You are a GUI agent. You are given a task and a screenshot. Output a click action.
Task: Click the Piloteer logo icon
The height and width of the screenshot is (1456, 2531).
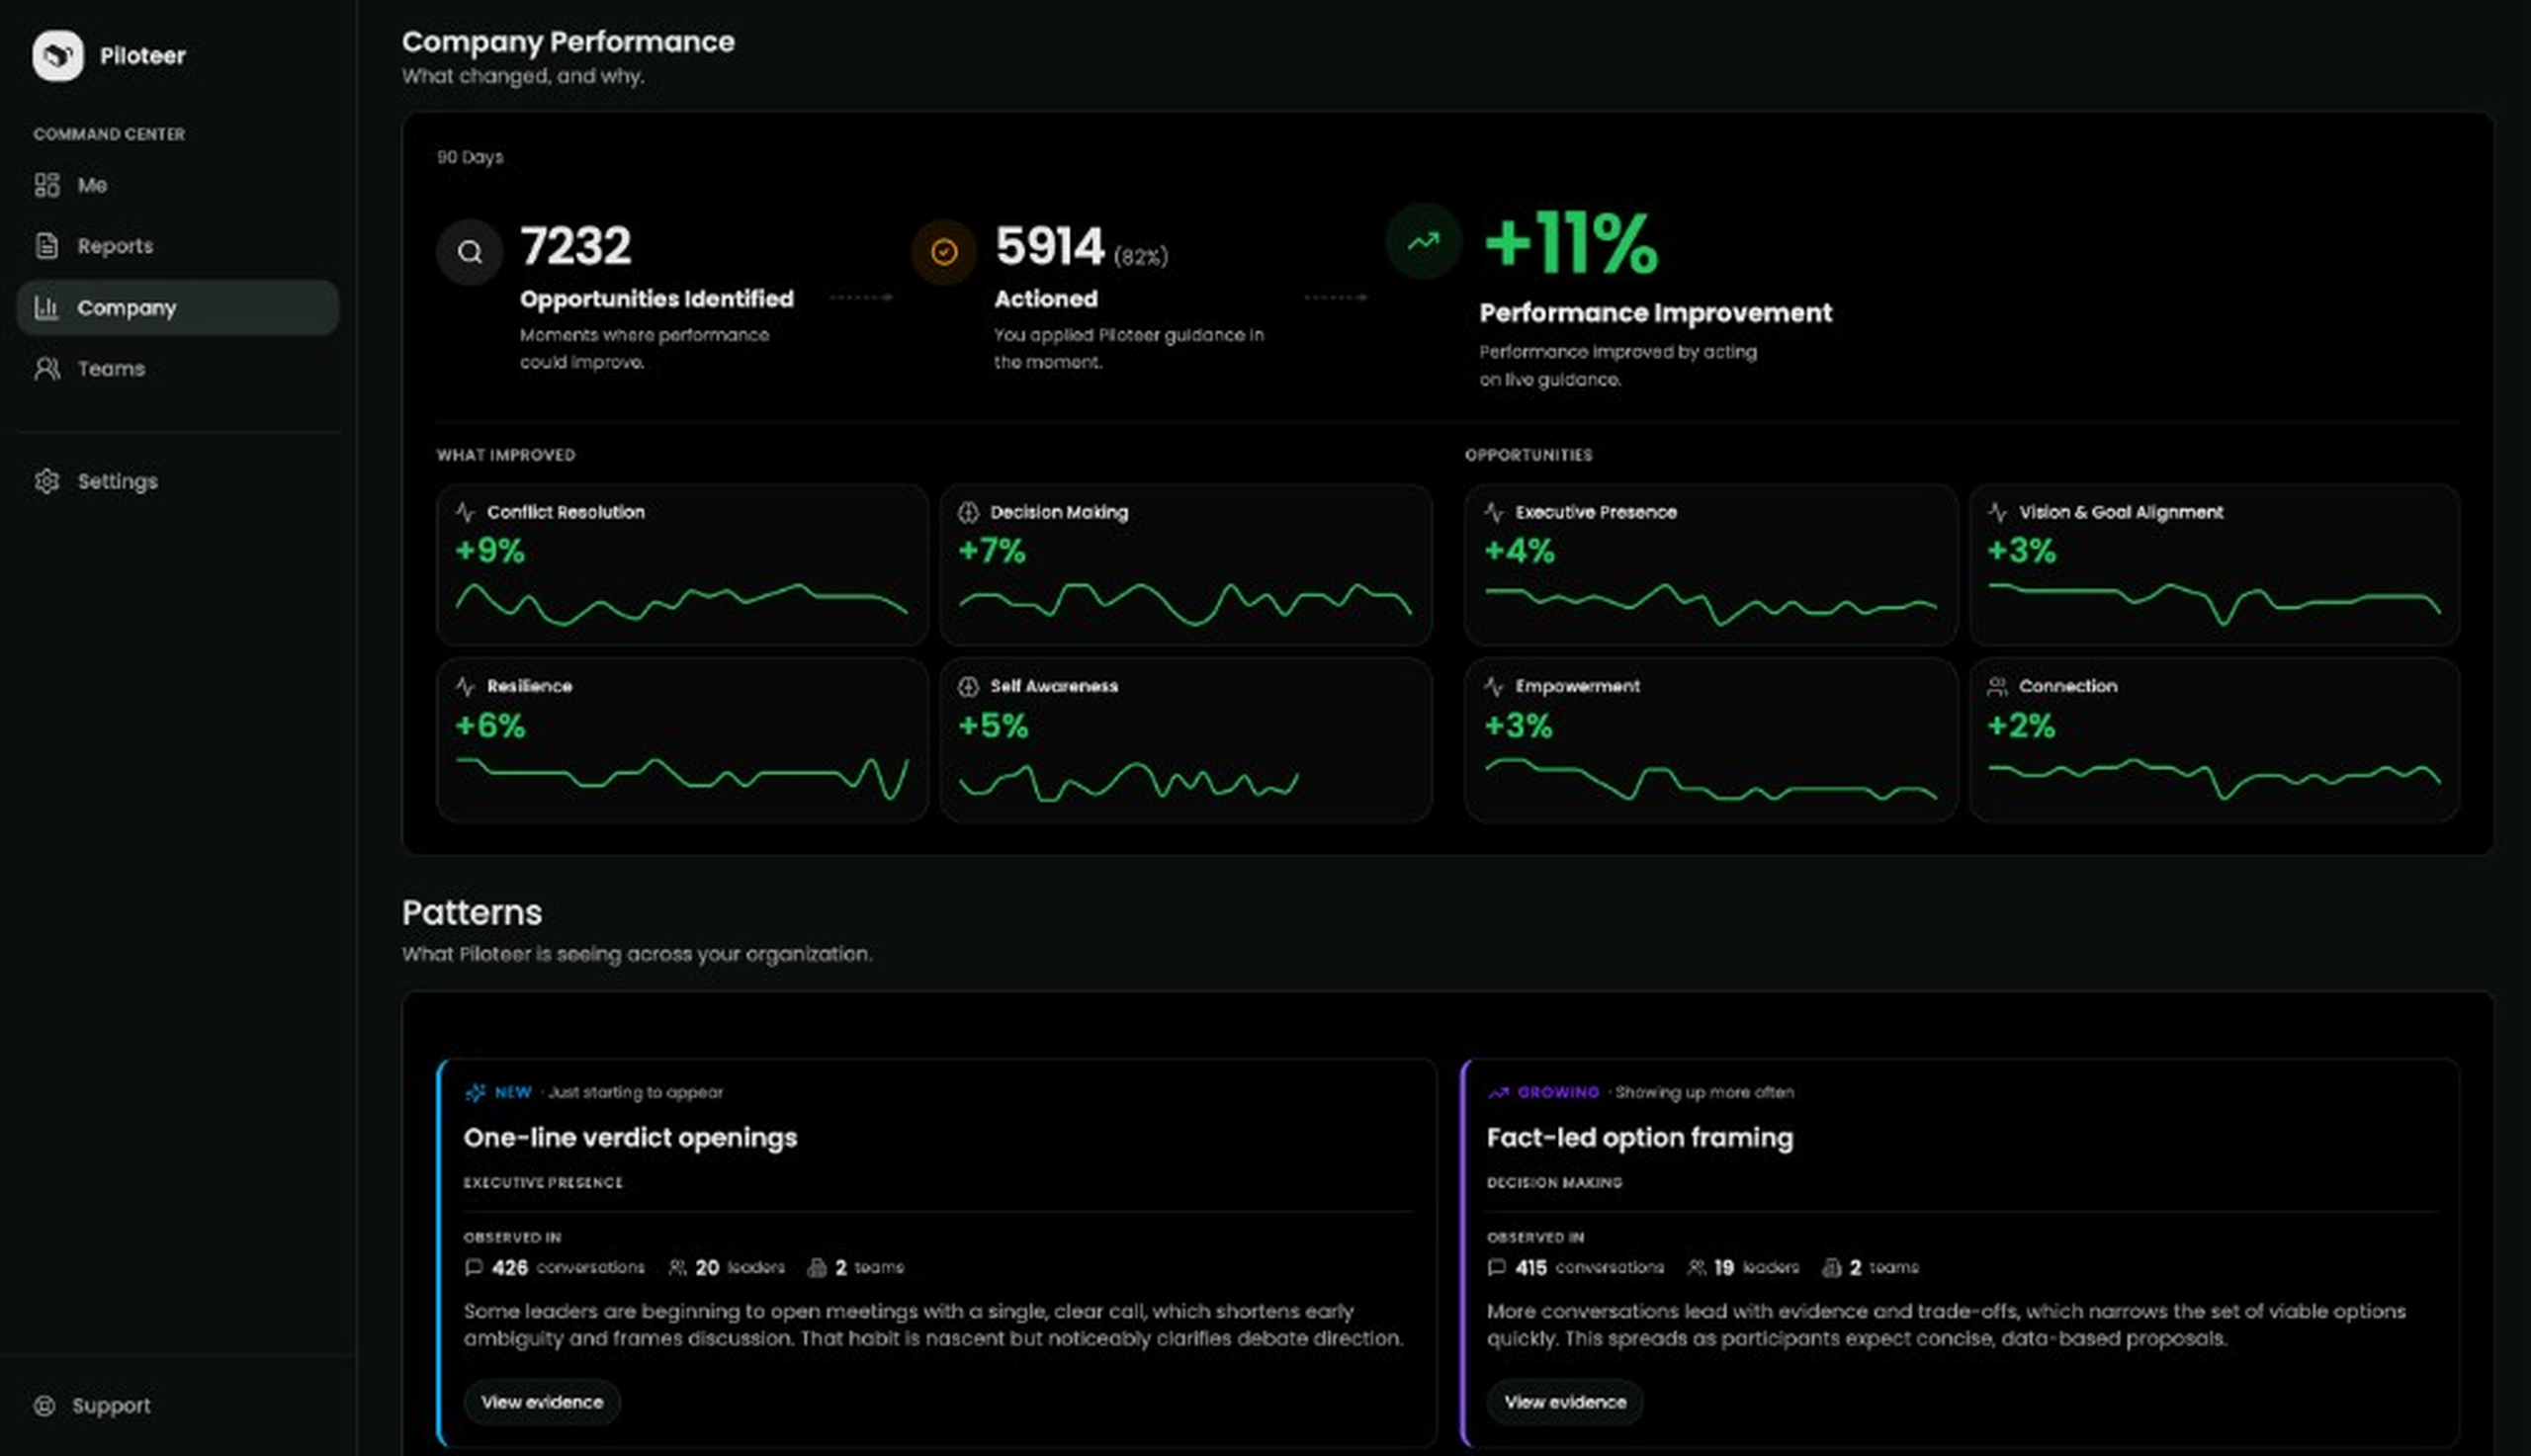point(58,55)
